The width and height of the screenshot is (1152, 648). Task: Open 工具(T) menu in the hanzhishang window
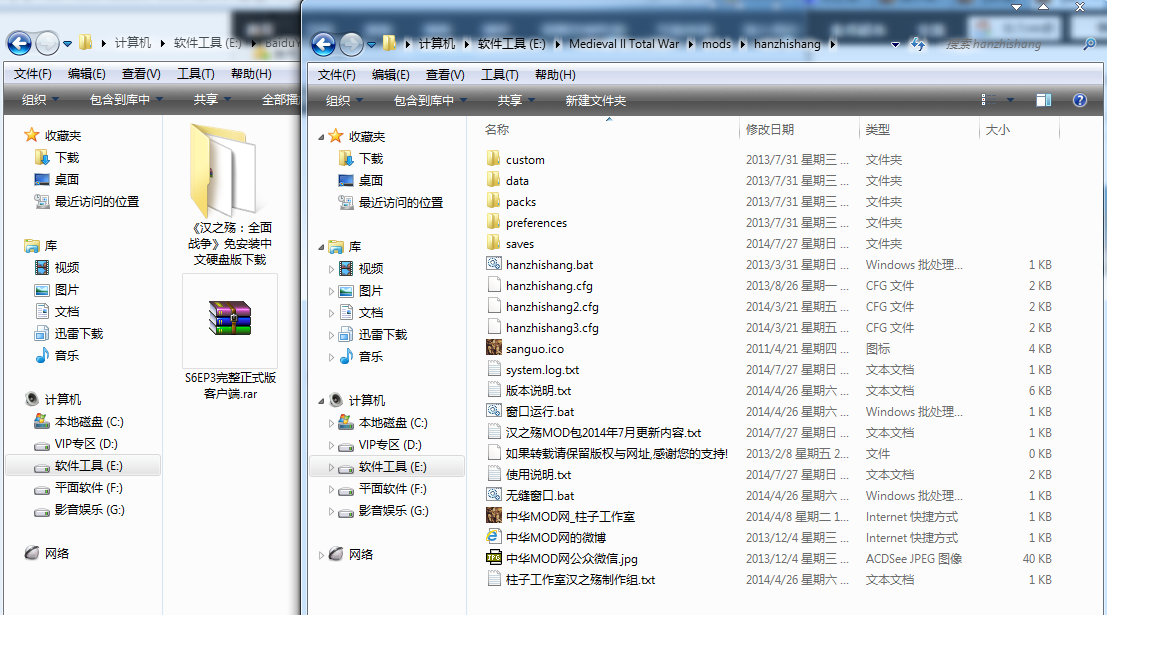pyautogui.click(x=499, y=75)
